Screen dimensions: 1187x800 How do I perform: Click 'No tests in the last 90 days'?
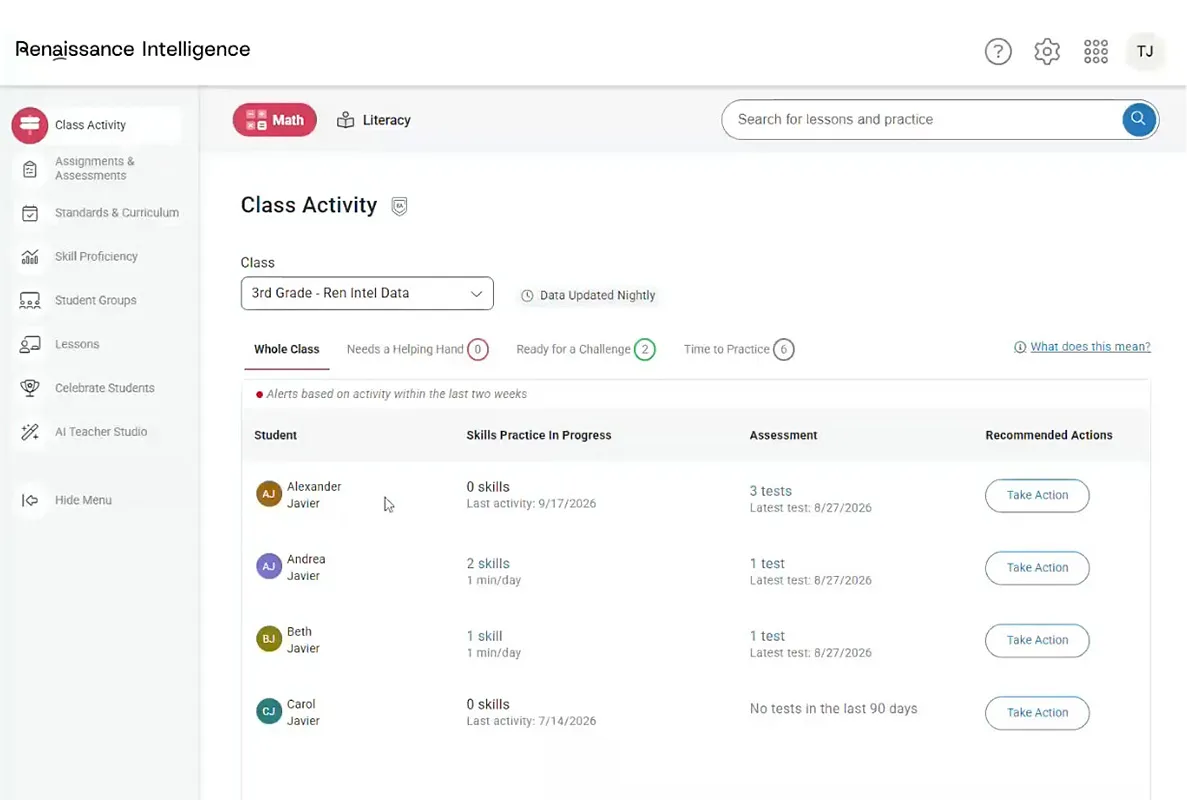(x=833, y=708)
